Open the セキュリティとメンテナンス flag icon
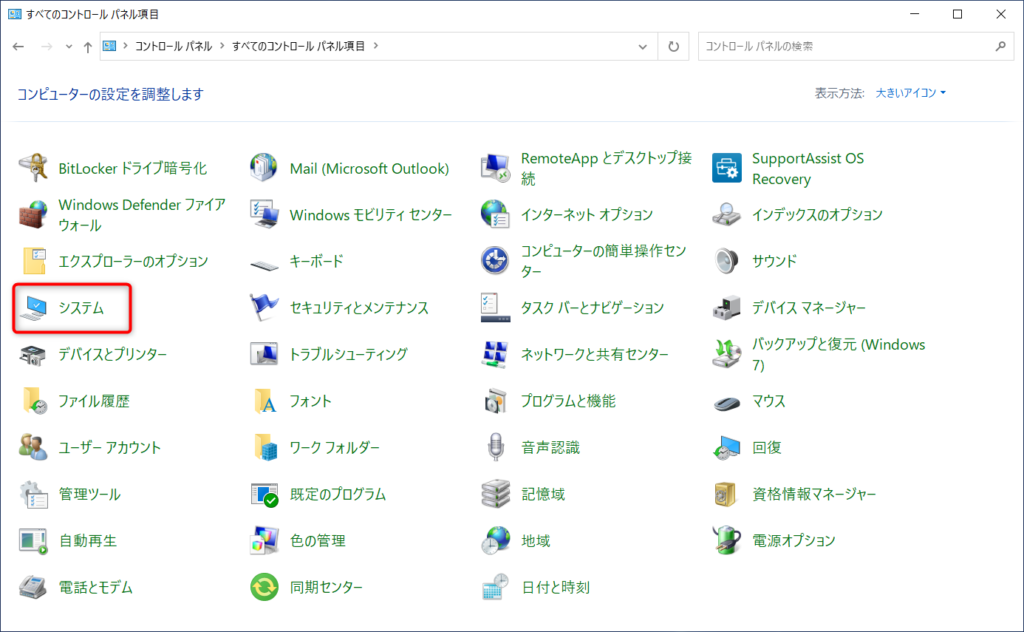This screenshot has width=1024, height=632. (264, 308)
